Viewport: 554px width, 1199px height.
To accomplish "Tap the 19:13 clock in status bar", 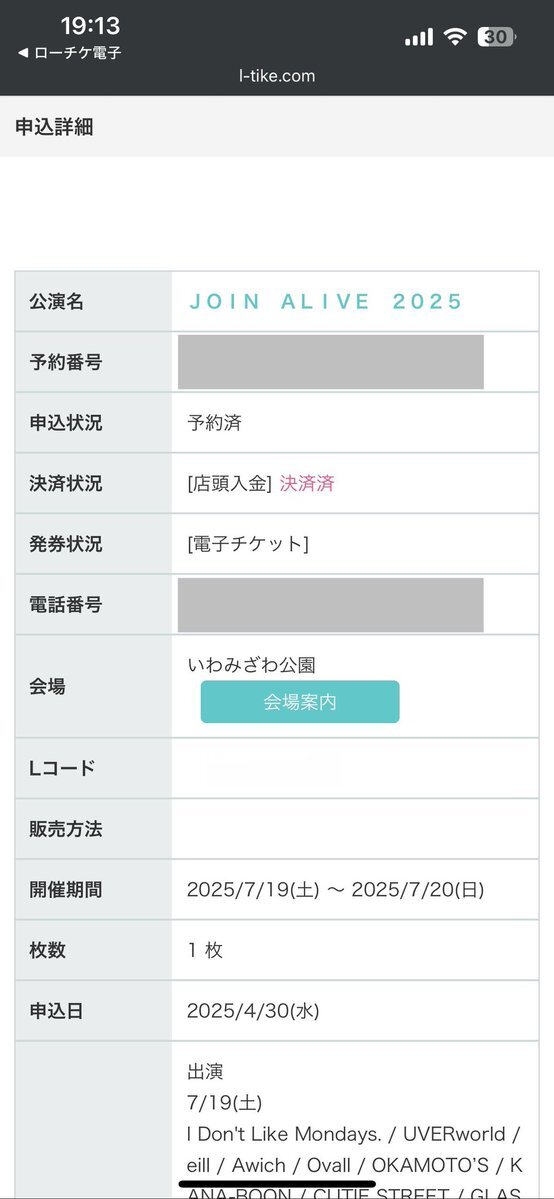I will coord(90,26).
